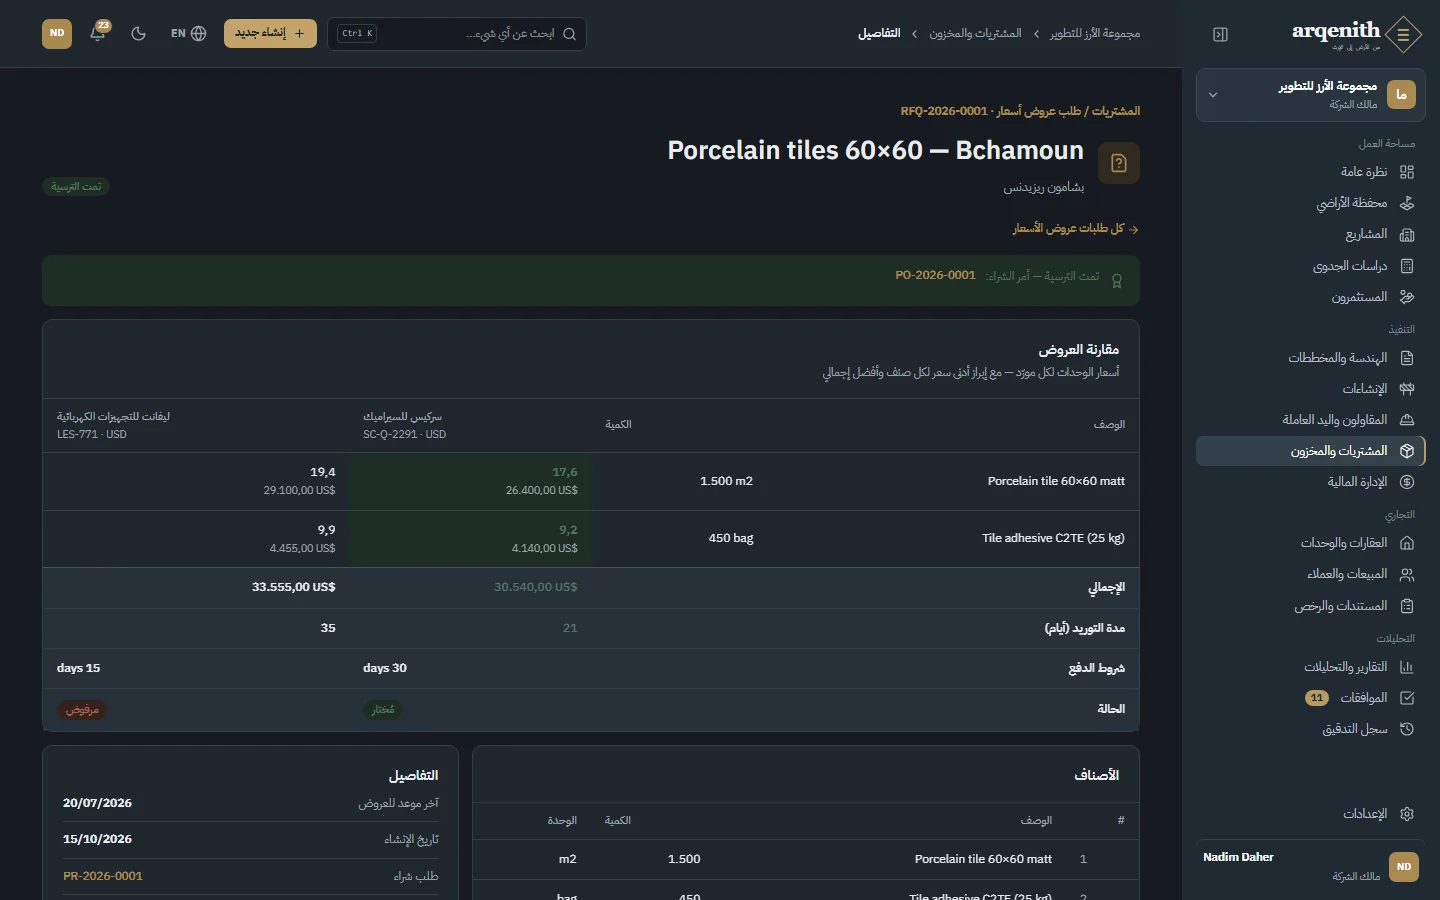Open the Overview grid icon in sidebar
This screenshot has width=1440, height=900.
click(x=1407, y=172)
